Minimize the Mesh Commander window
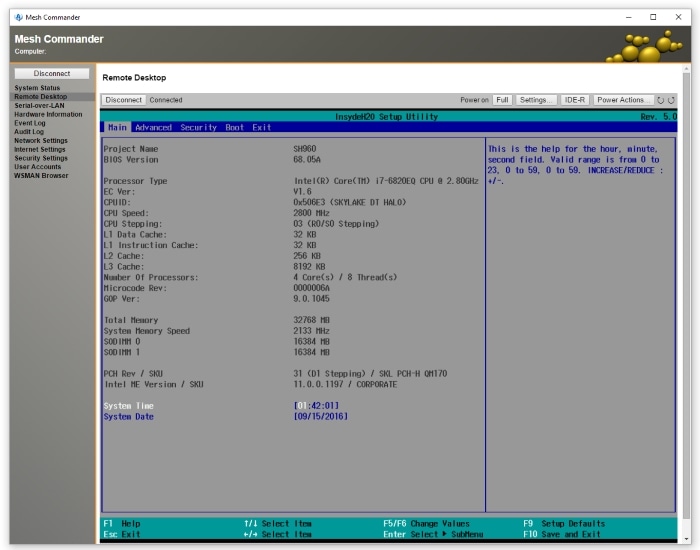 point(629,17)
